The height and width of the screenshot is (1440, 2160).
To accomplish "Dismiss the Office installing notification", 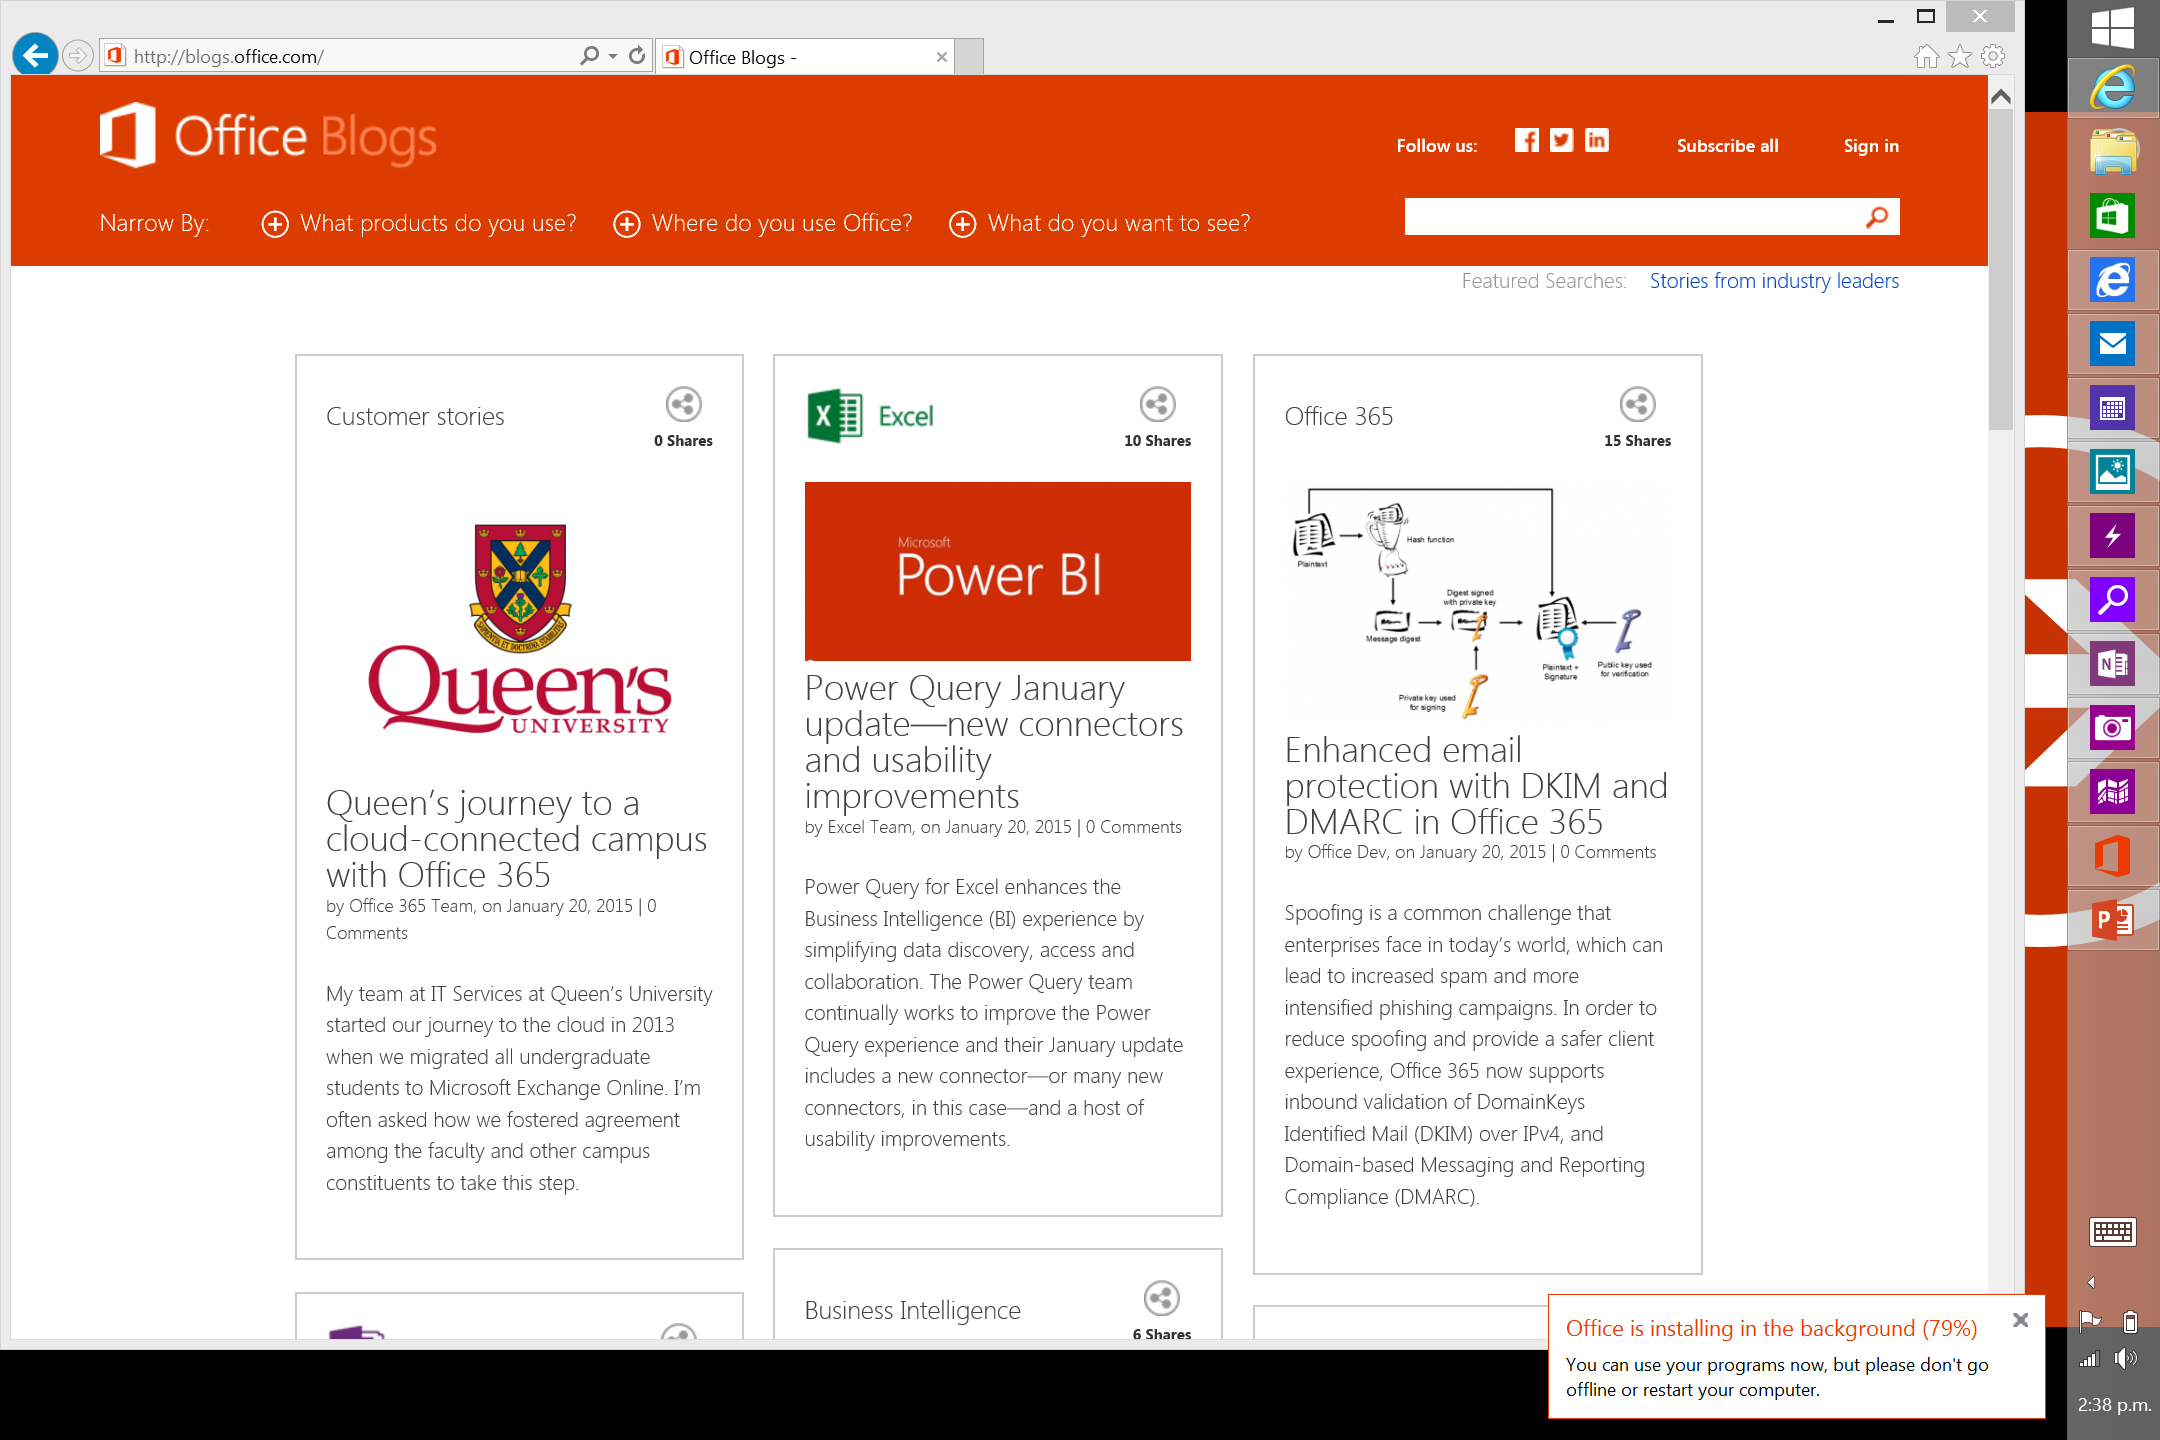I will tap(2020, 1320).
